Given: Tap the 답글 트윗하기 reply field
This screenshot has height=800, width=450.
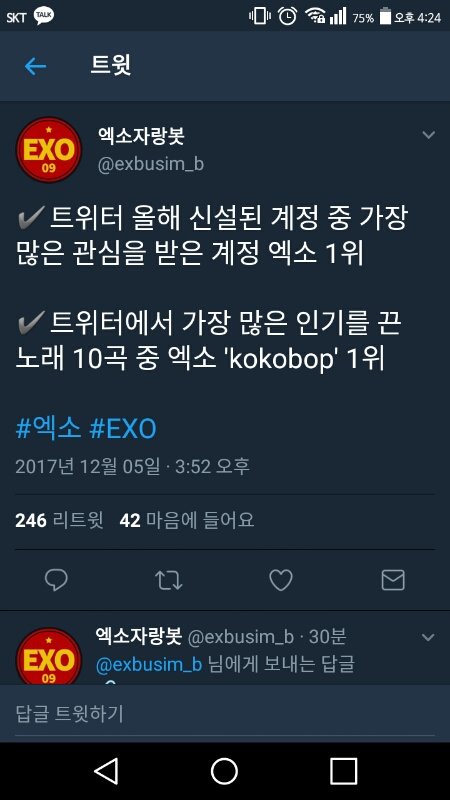Looking at the screenshot, I should (225, 713).
